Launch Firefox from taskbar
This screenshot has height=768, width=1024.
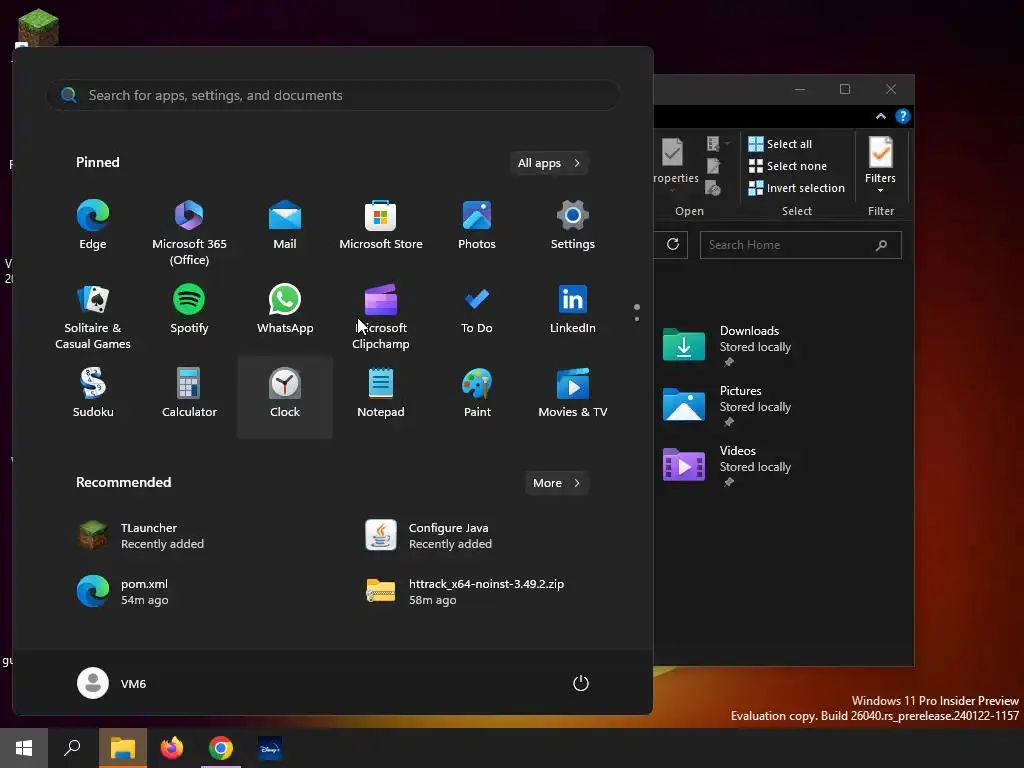pyautogui.click(x=172, y=748)
